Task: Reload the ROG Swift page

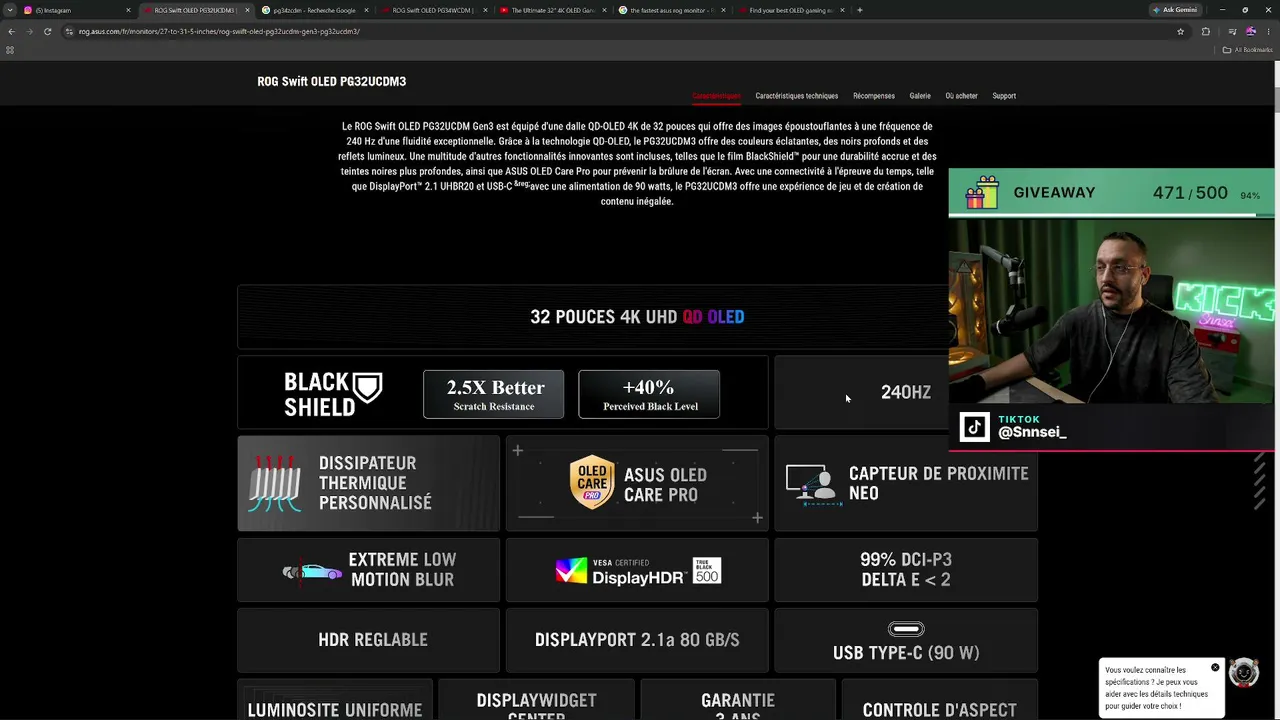Action: [47, 31]
